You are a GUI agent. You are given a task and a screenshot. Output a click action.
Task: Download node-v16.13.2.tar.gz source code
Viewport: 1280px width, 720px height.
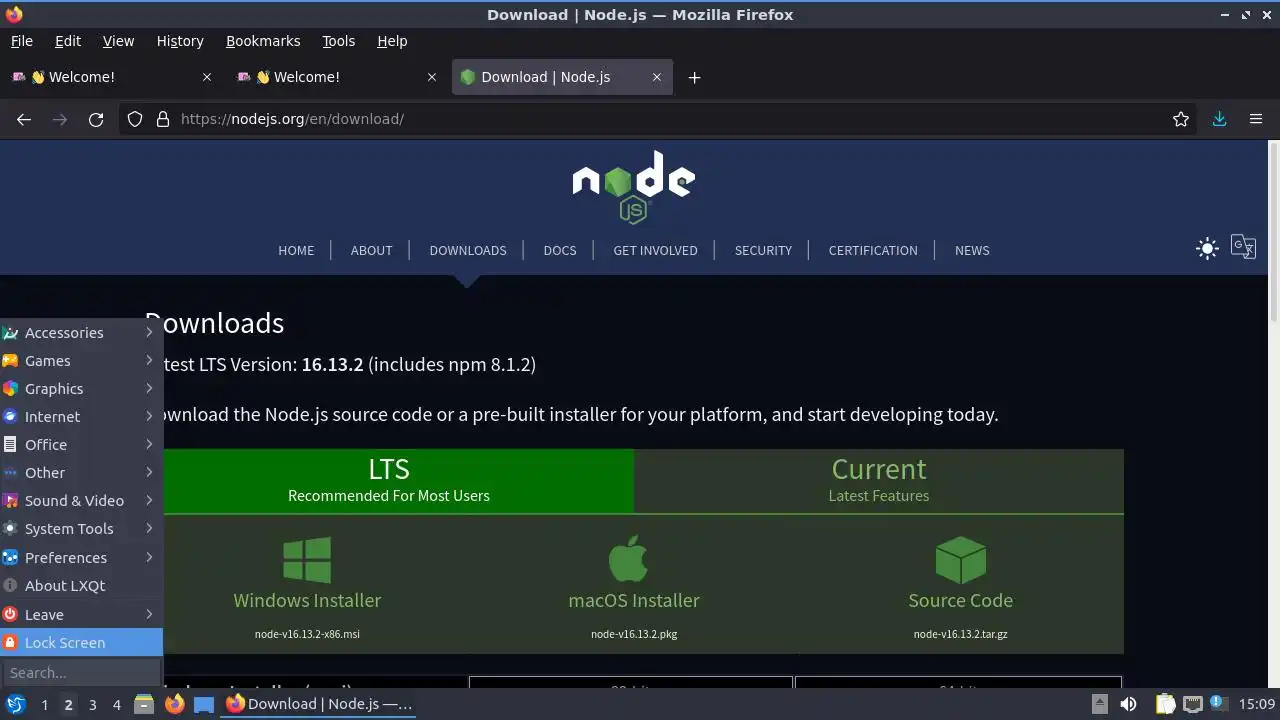[x=960, y=634]
